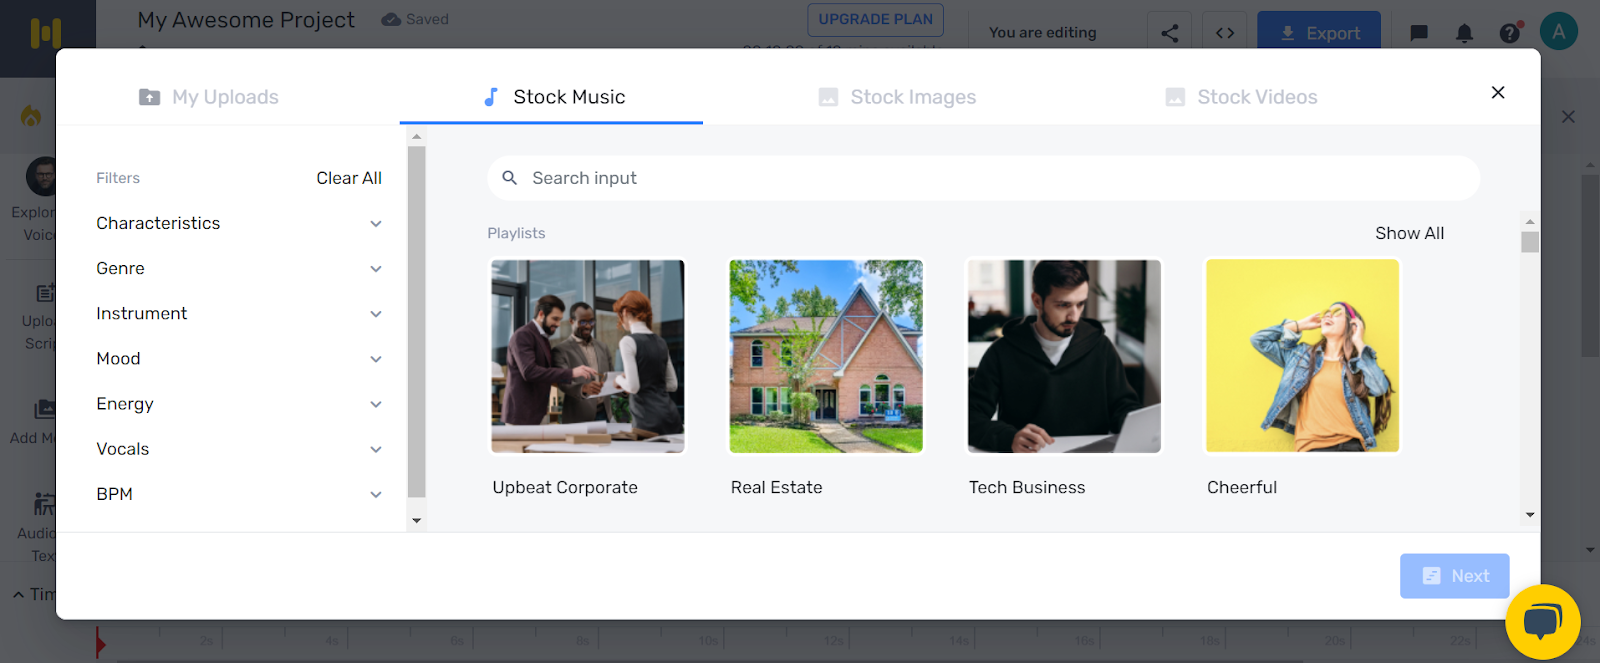Click the Upbeat Corporate label
Viewport: 1600px width, 663px height.
565,487
